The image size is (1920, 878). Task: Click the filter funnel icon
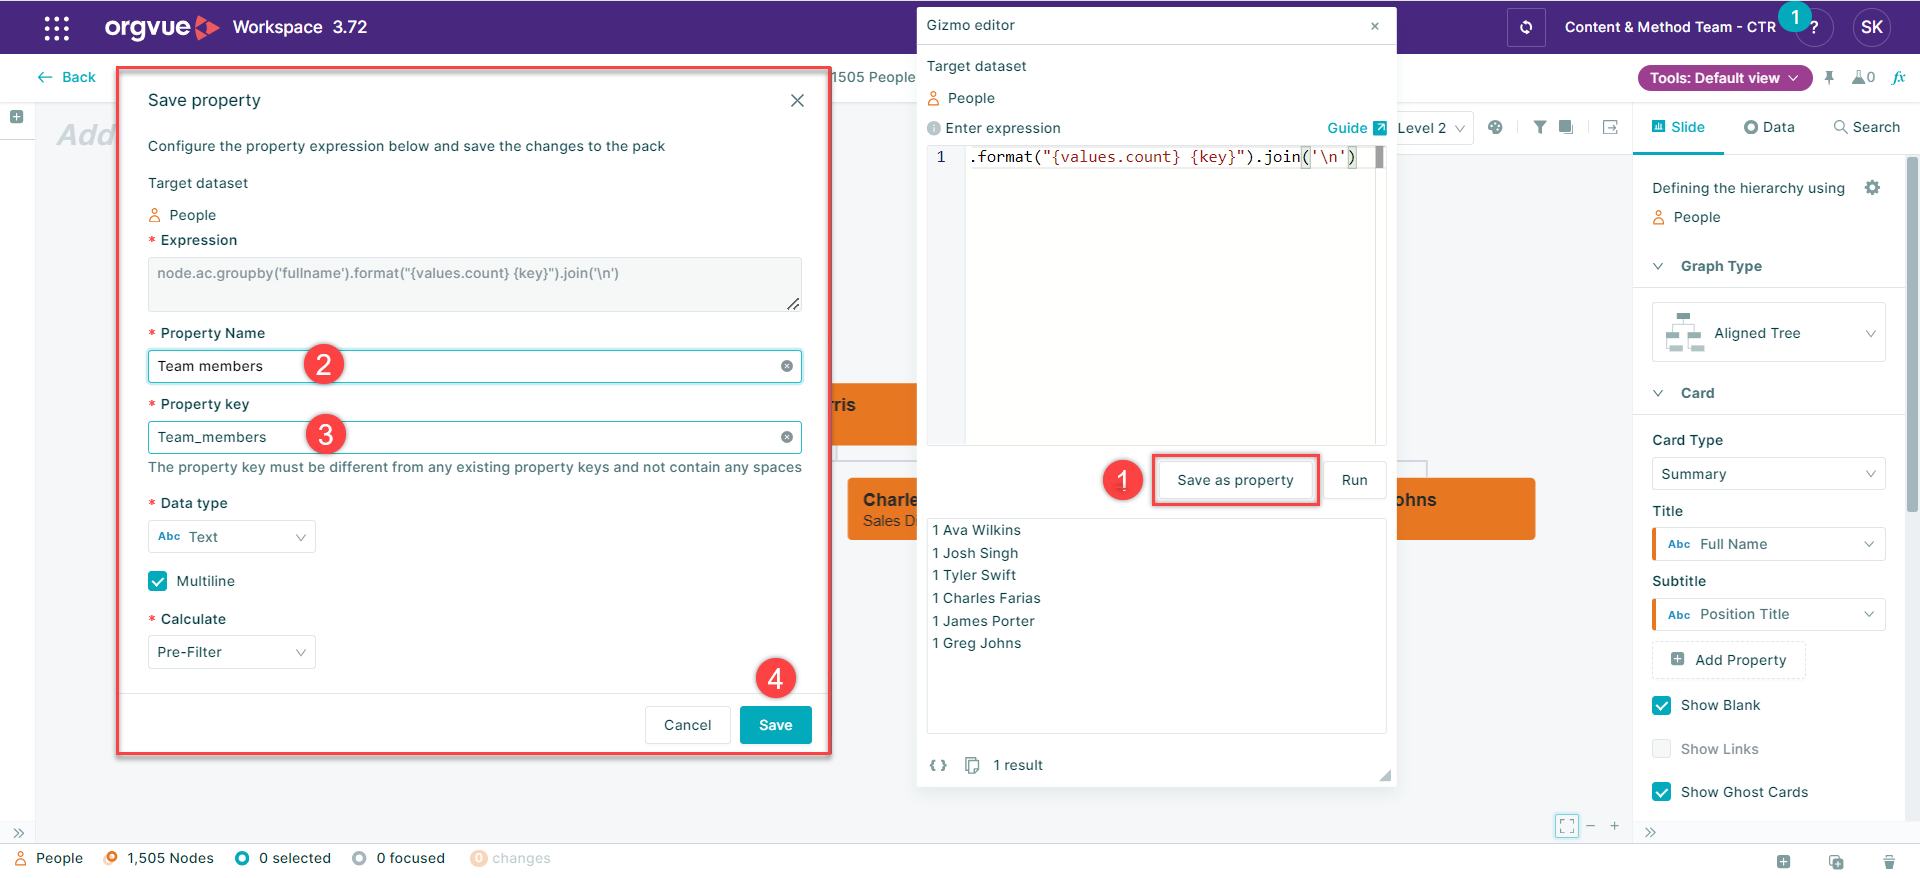[x=1540, y=127]
